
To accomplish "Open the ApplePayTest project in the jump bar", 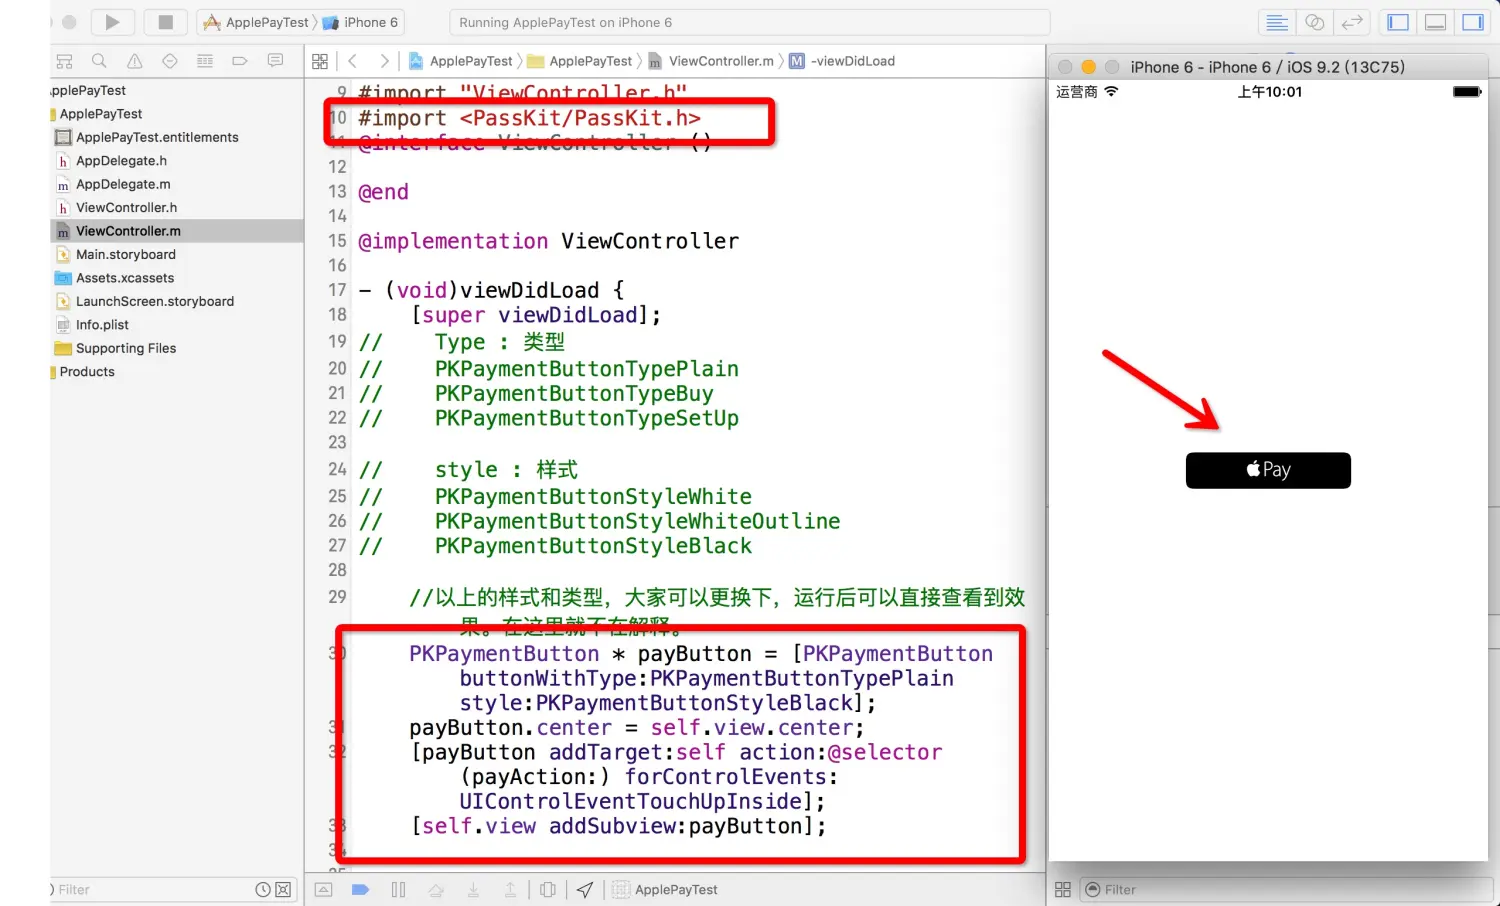I will [461, 61].
